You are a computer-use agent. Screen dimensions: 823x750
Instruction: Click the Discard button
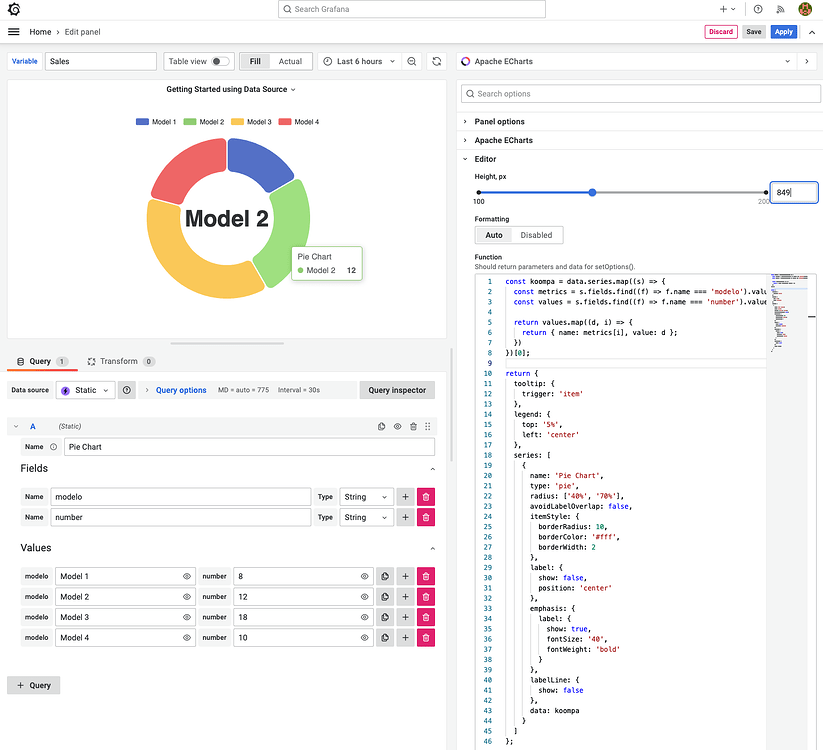(720, 31)
